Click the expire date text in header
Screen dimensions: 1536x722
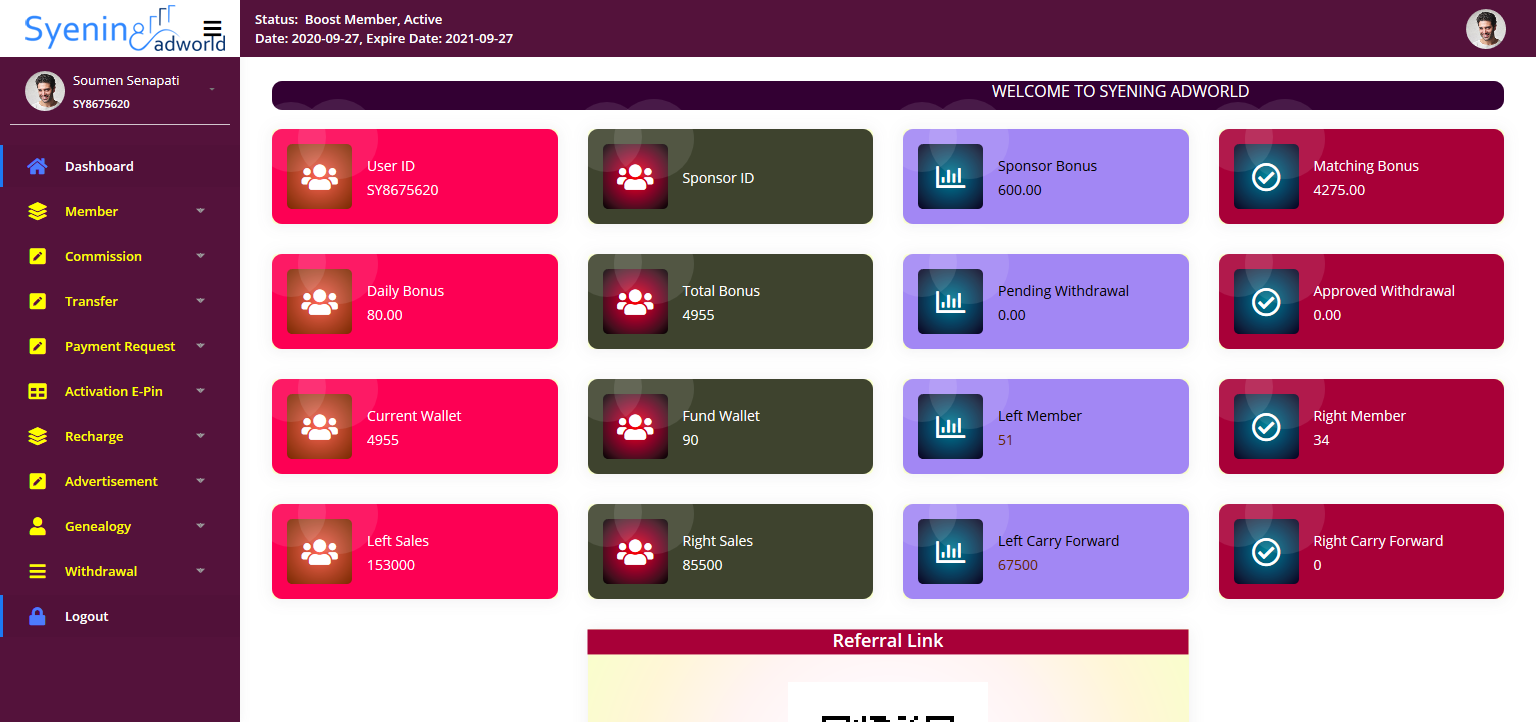[x=440, y=38]
